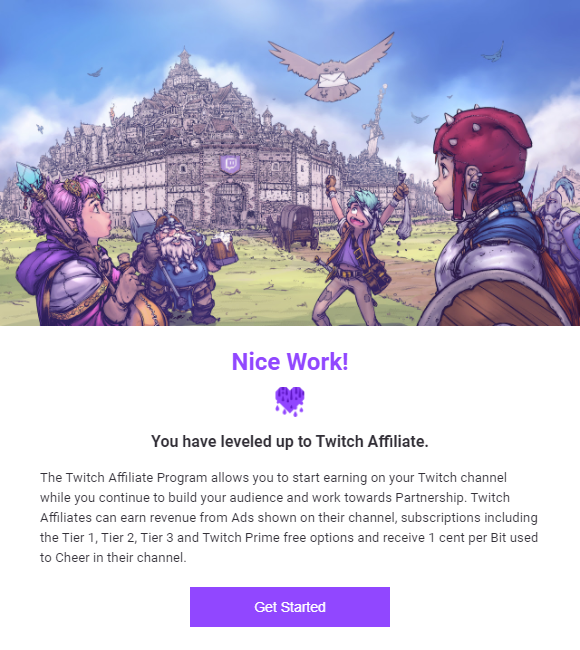Click the top spire of the castle
This screenshot has height=650, width=580.
[x=184, y=58]
